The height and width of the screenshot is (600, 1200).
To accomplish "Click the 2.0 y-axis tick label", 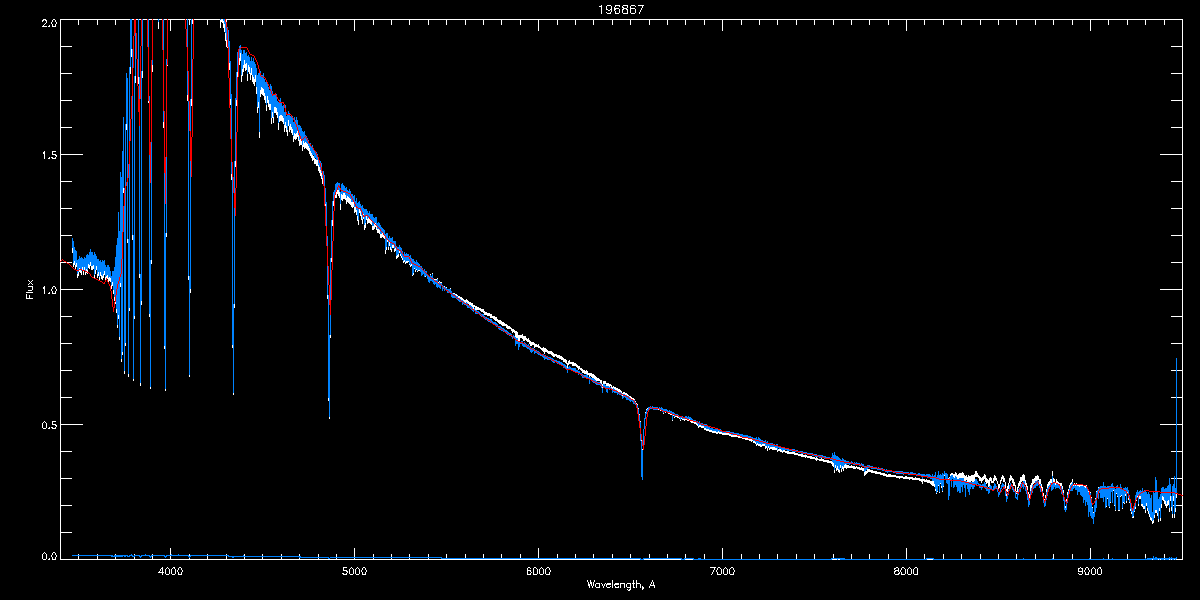I will point(48,21).
